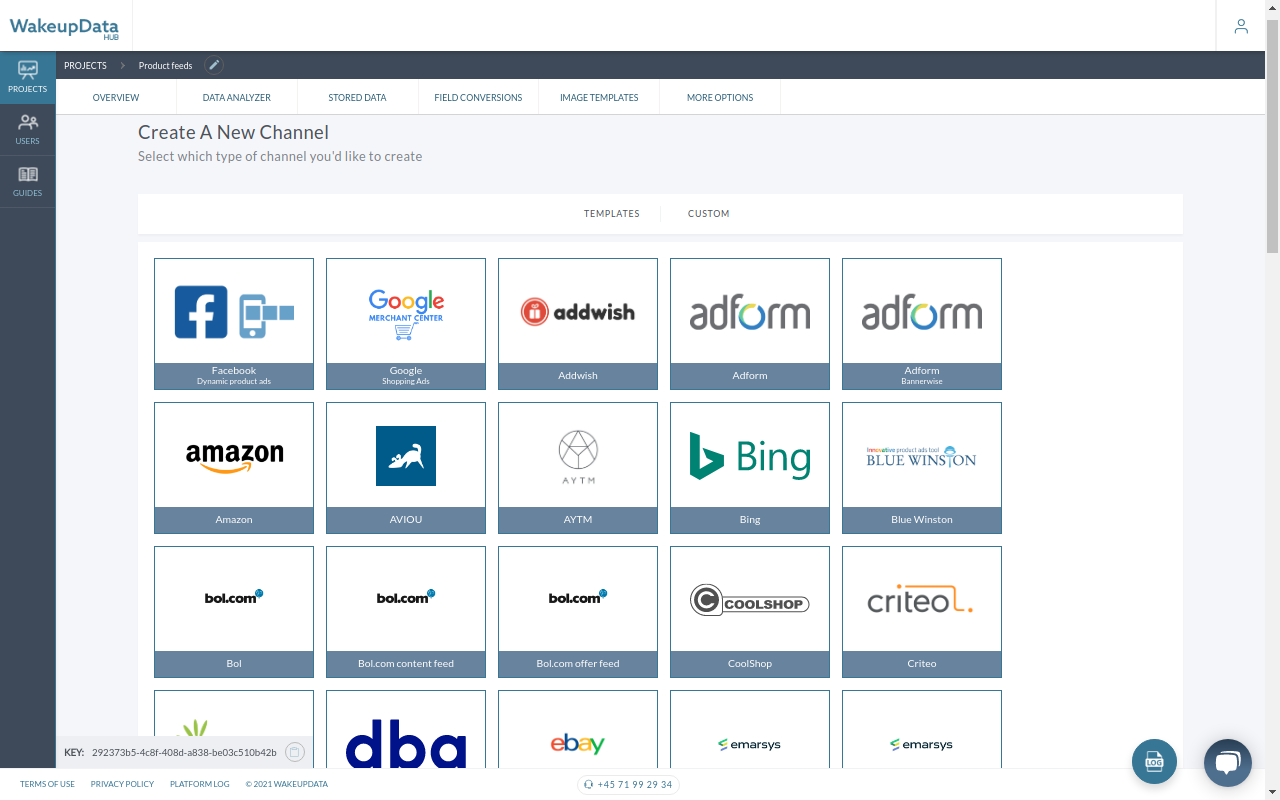The height and width of the screenshot is (800, 1280).
Task: Click the WakeupData Hub logo
Action: tap(64, 26)
